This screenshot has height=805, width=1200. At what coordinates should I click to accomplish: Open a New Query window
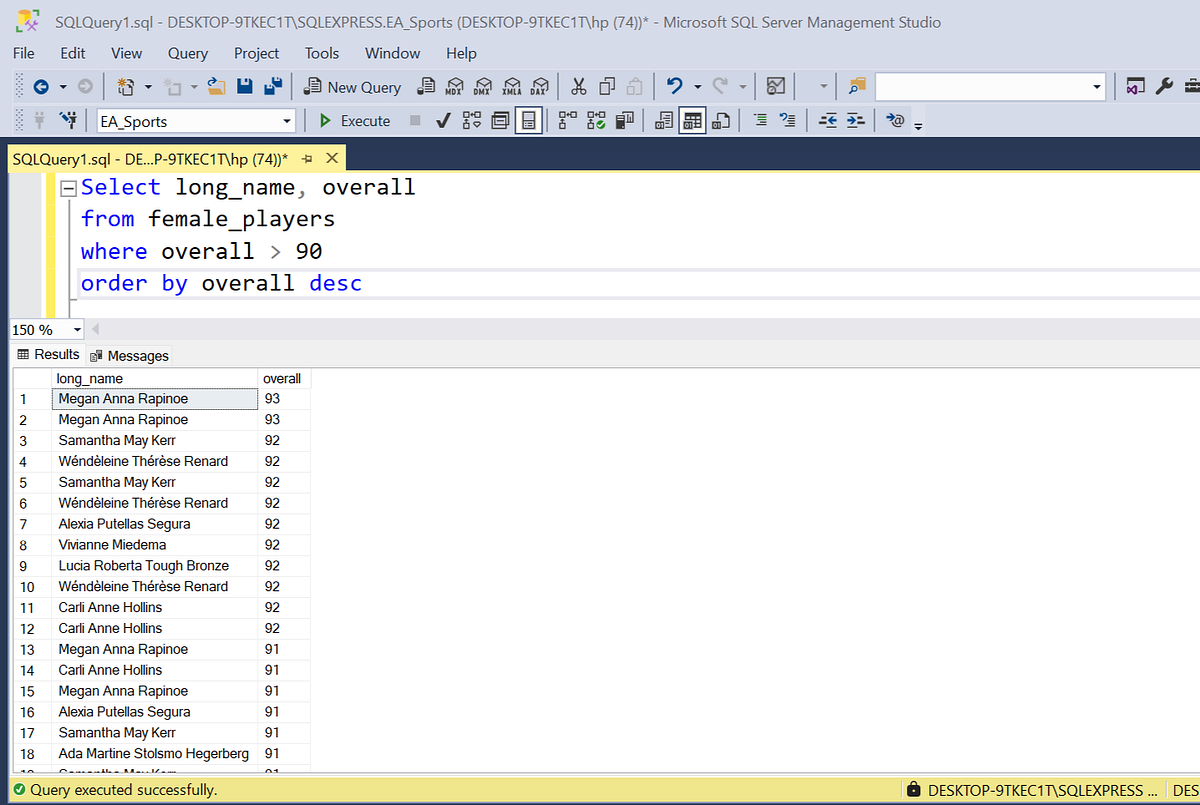[x=352, y=87]
